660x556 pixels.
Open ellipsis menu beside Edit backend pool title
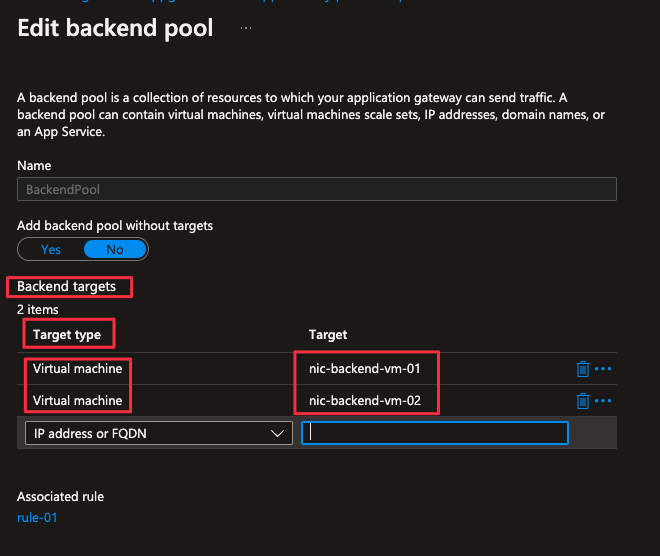coord(246,28)
